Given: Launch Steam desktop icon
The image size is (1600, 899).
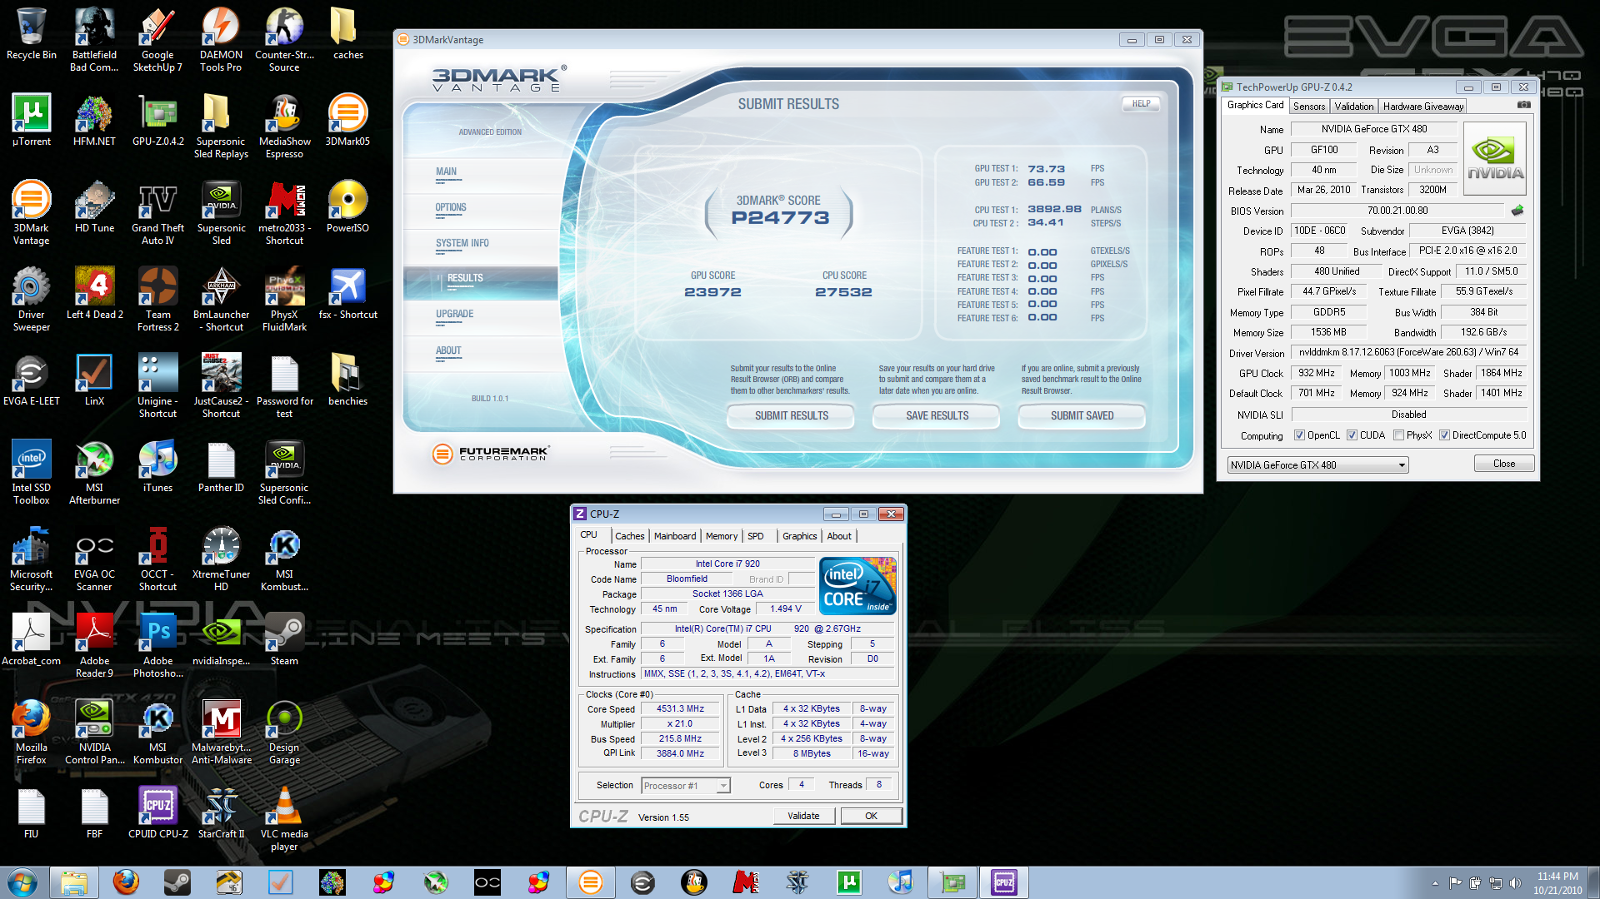Looking at the screenshot, I should [284, 640].
